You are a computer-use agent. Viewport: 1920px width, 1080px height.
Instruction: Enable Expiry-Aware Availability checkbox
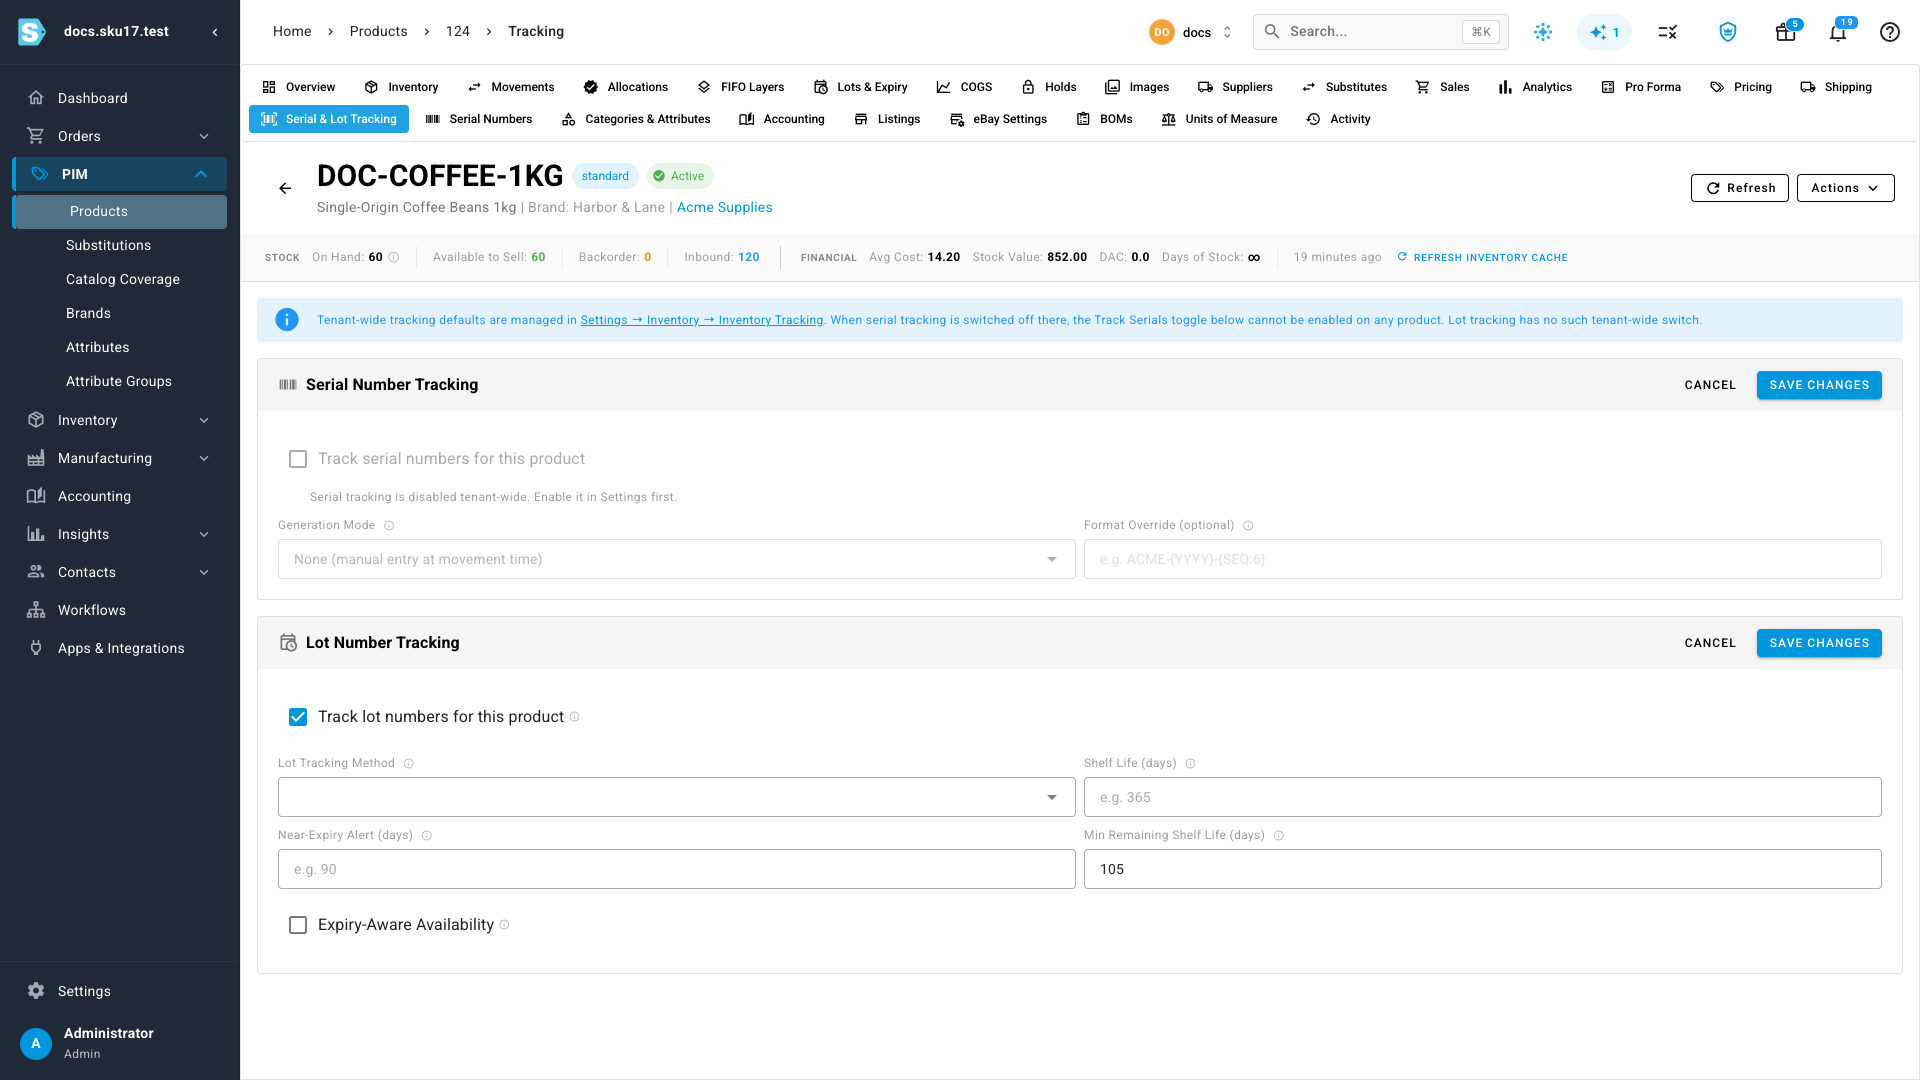[x=298, y=925]
